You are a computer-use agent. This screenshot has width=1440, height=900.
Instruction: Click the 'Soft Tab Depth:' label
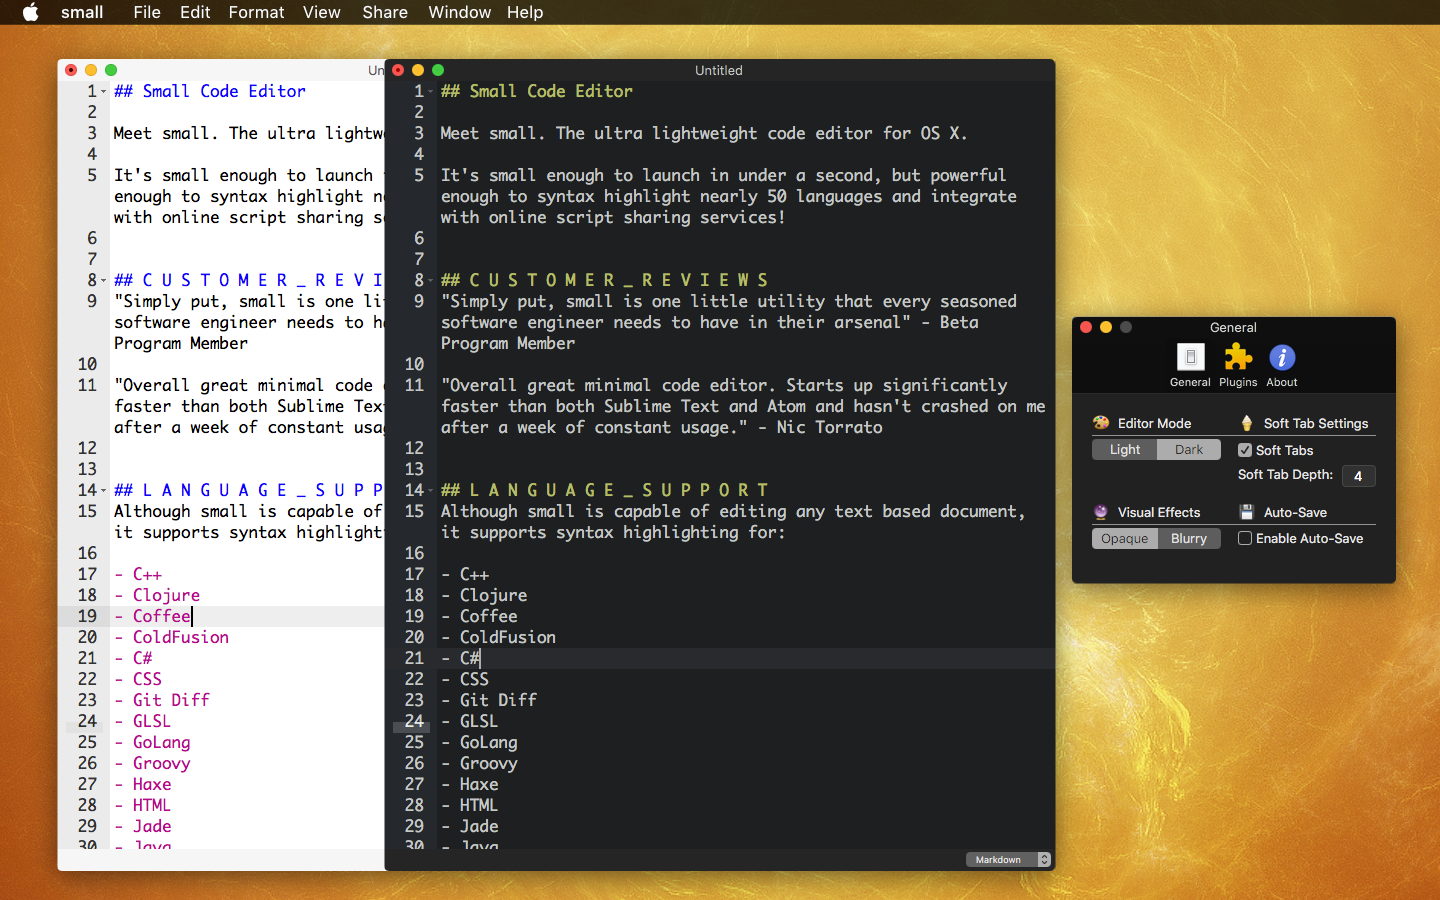[x=1285, y=475]
